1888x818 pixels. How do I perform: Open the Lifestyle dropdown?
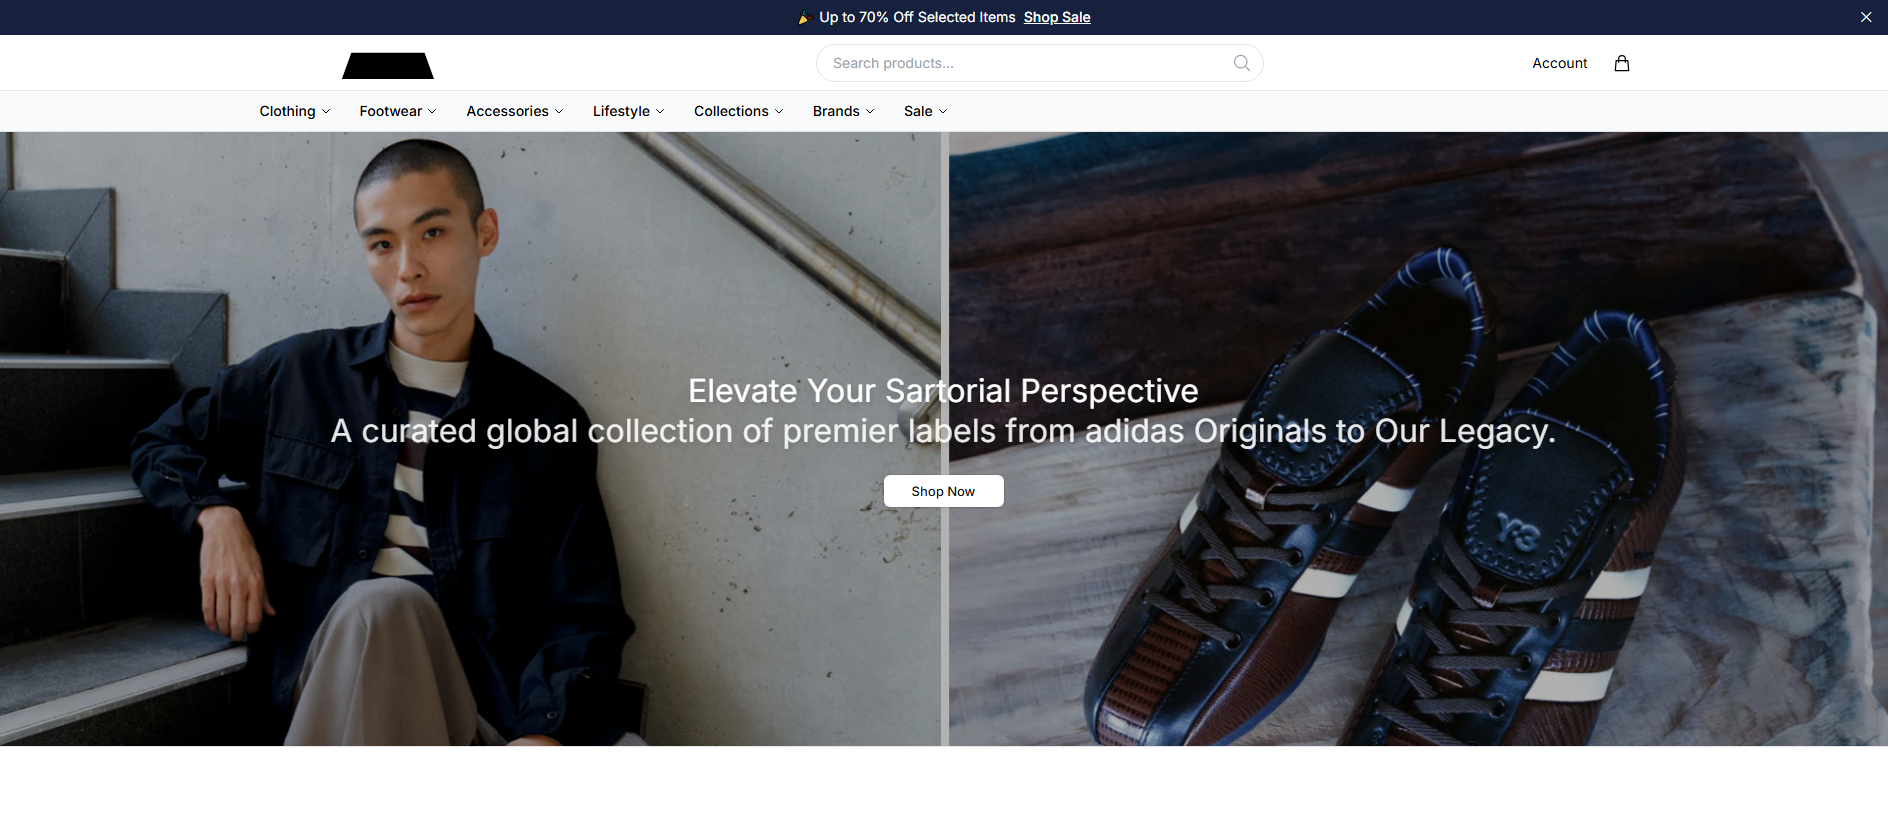click(629, 111)
